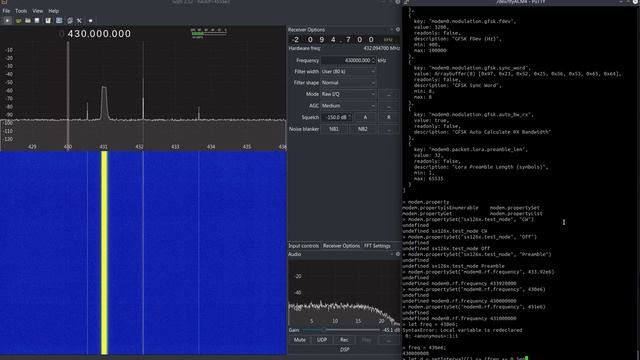Viewport: 640px width, 360px height.
Task: Open the Filter shape dropdown
Action: tap(348, 82)
